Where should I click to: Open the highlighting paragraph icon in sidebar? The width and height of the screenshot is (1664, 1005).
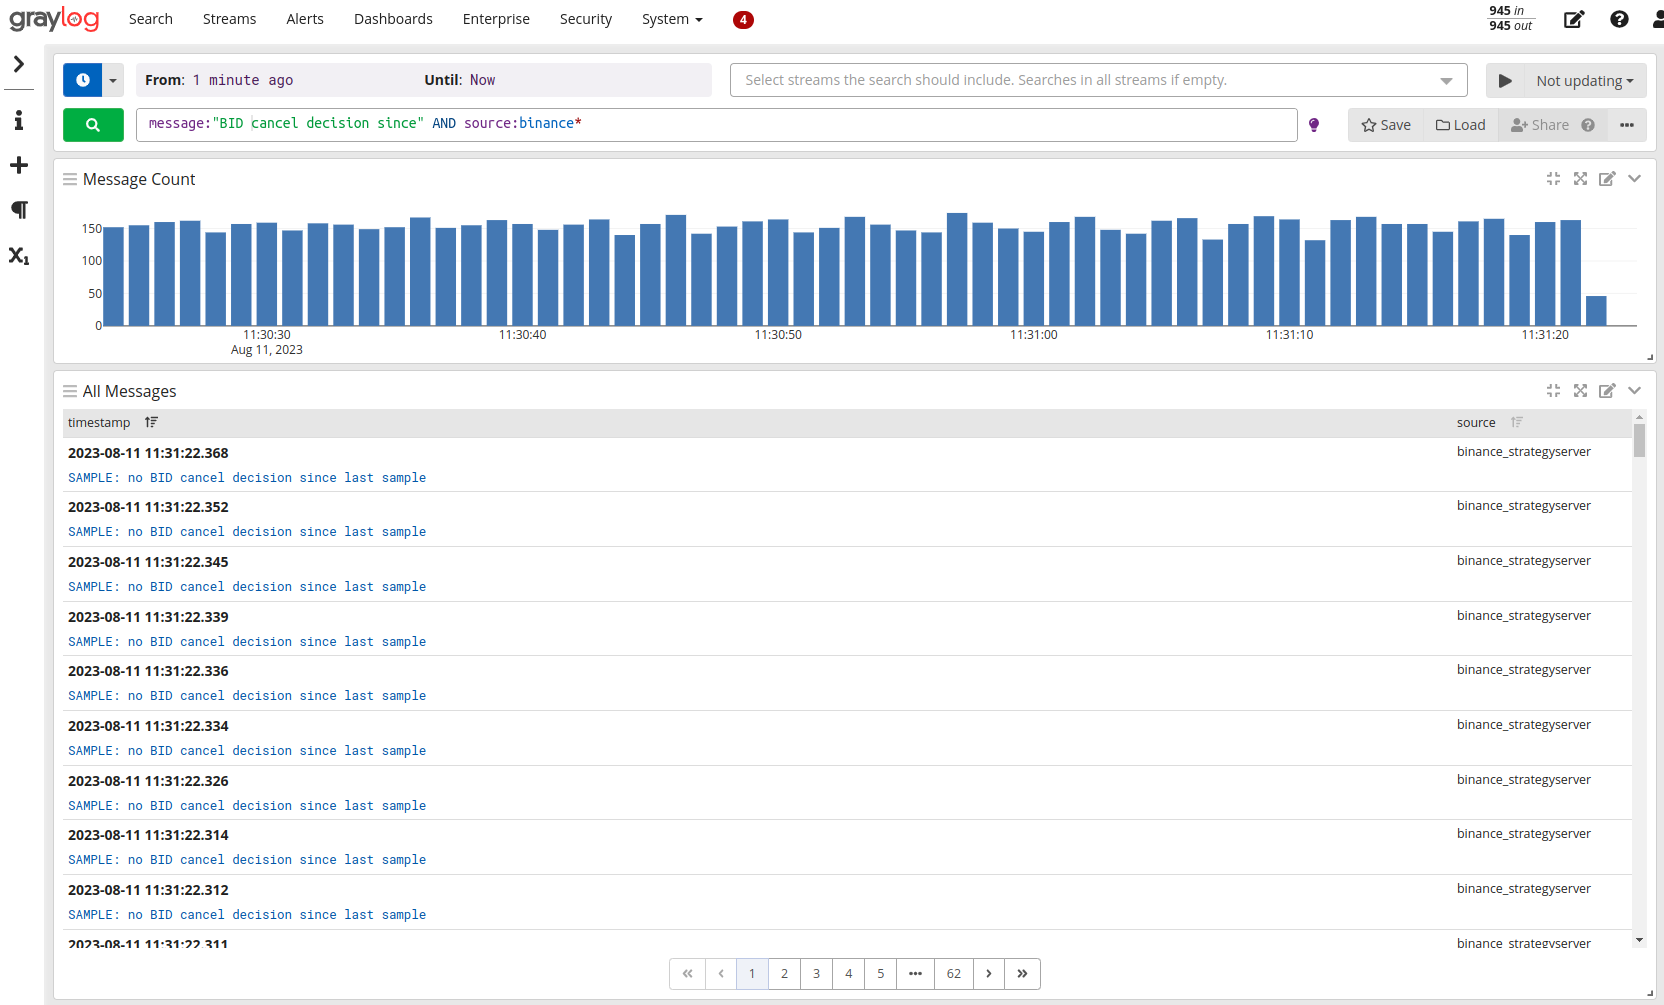(19, 210)
